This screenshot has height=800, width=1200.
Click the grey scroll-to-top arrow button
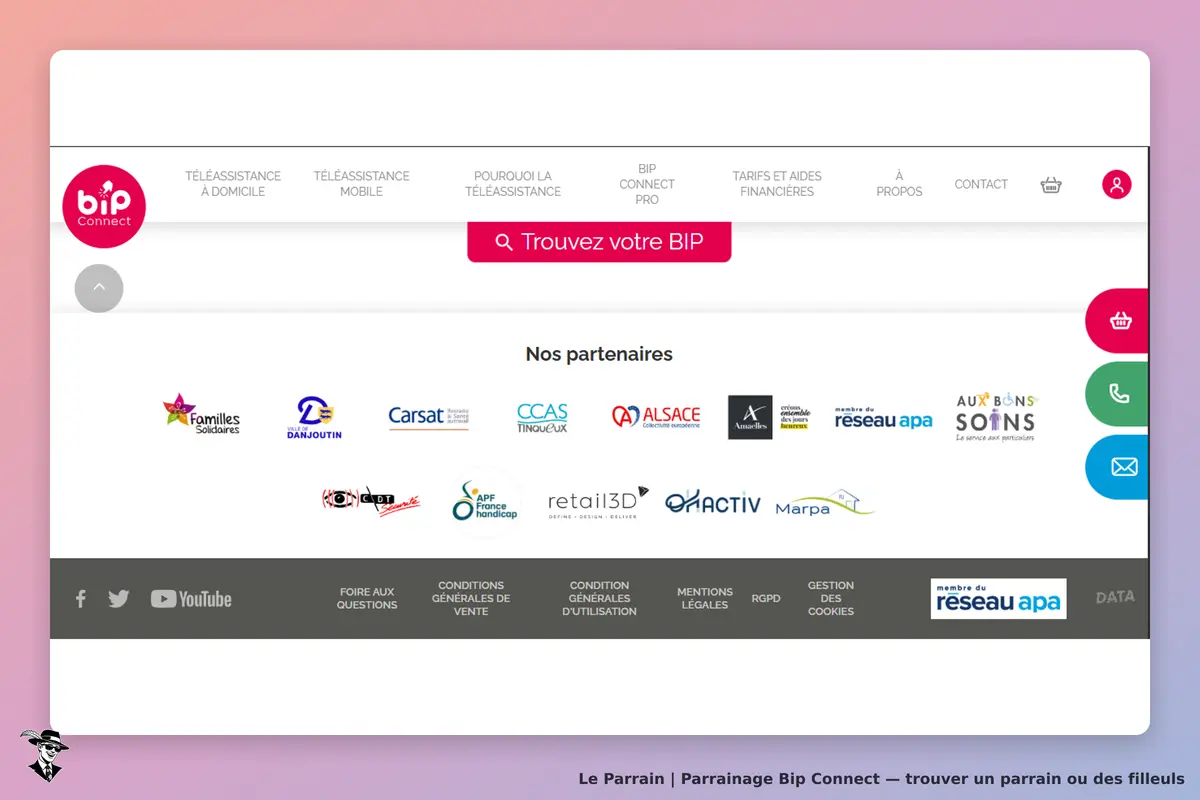99,288
